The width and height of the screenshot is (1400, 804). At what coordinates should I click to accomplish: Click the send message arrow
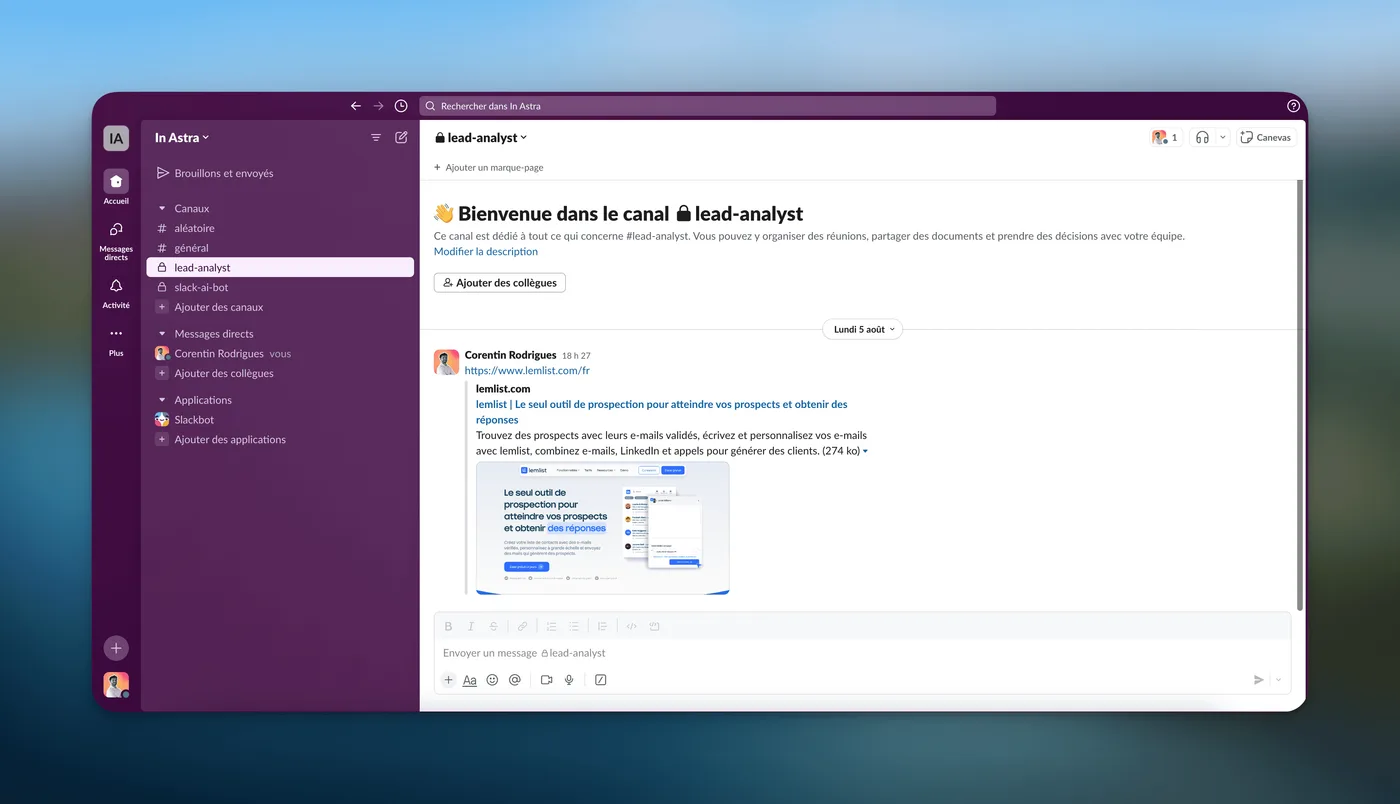[x=1258, y=680]
